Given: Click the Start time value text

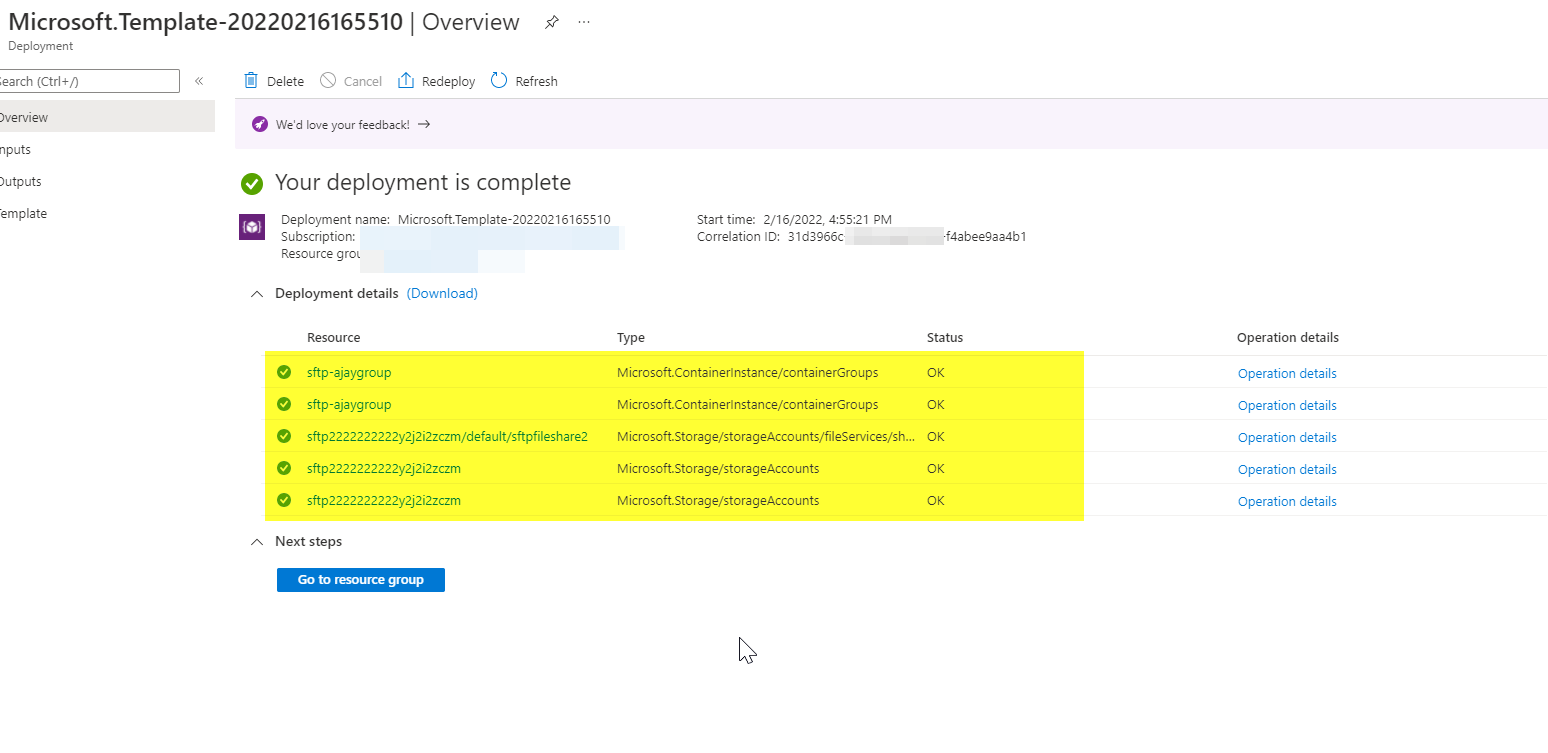Looking at the screenshot, I should point(827,219).
